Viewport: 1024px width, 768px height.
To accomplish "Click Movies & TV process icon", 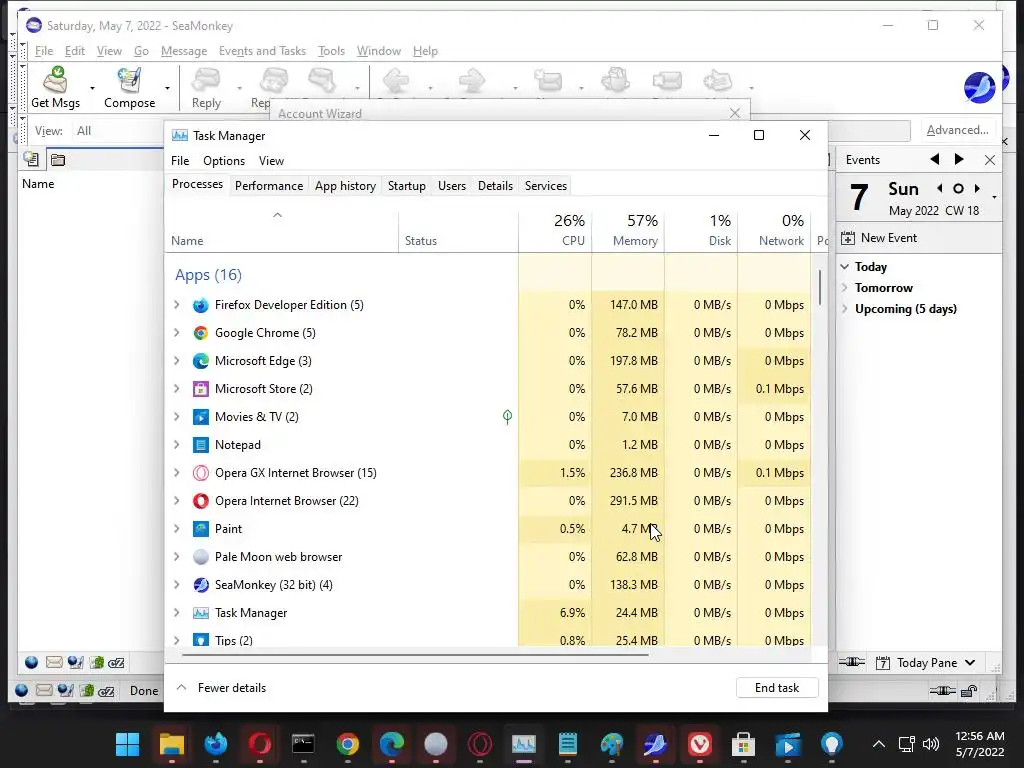I will point(200,417).
